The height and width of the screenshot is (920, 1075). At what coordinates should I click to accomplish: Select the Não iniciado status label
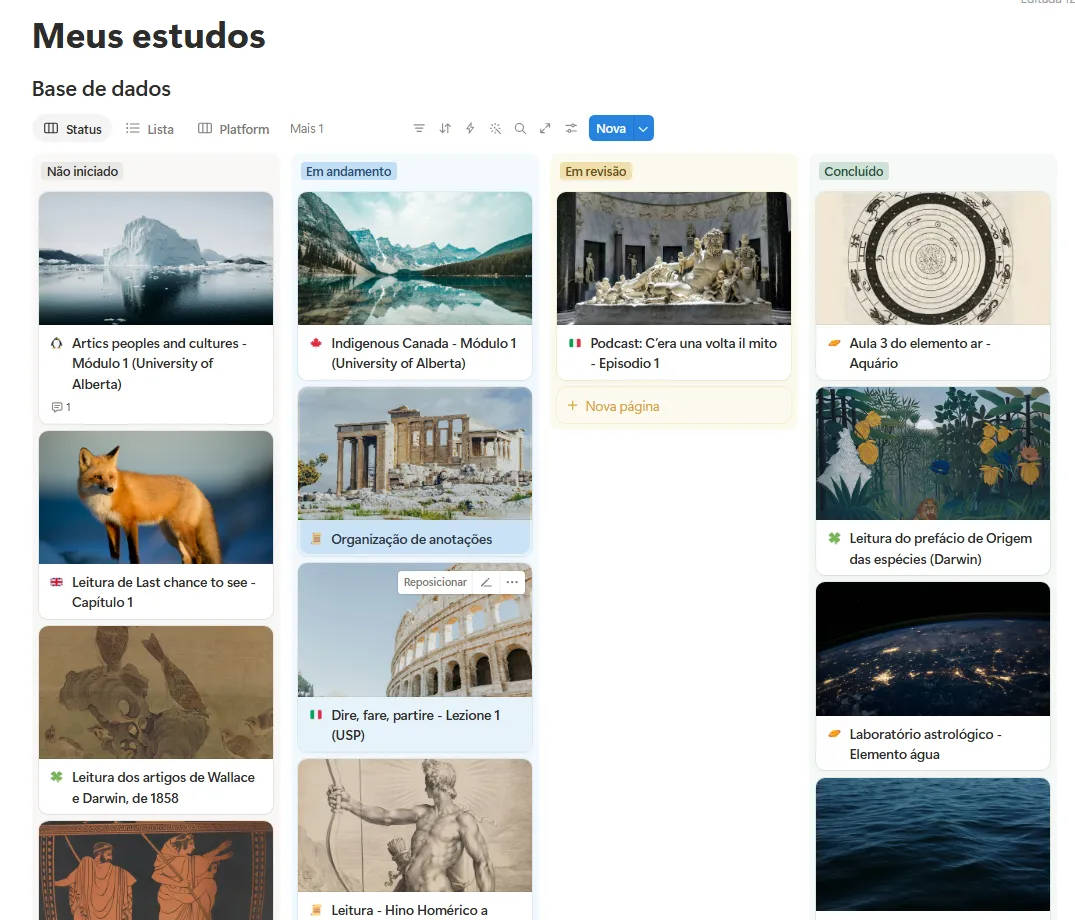coord(82,171)
